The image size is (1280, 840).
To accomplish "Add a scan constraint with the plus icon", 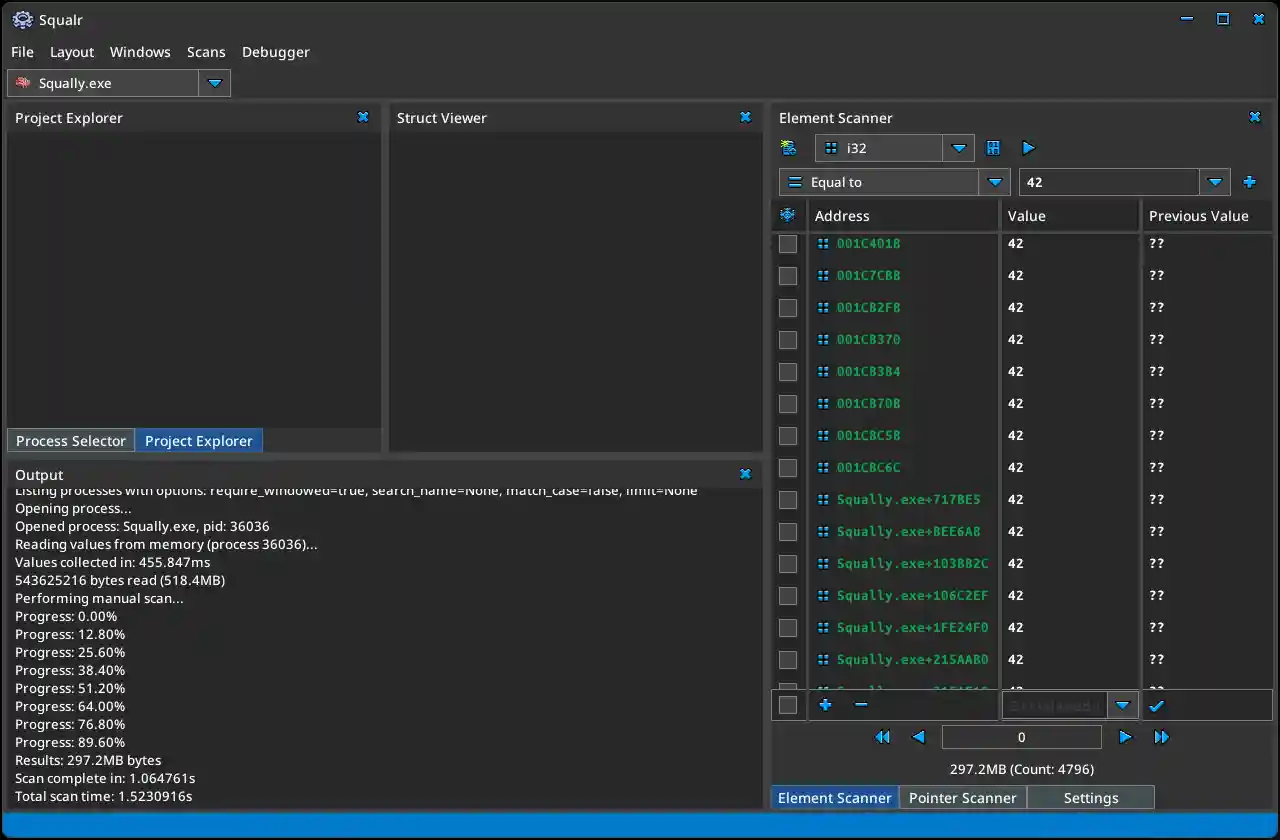I will tap(1249, 182).
